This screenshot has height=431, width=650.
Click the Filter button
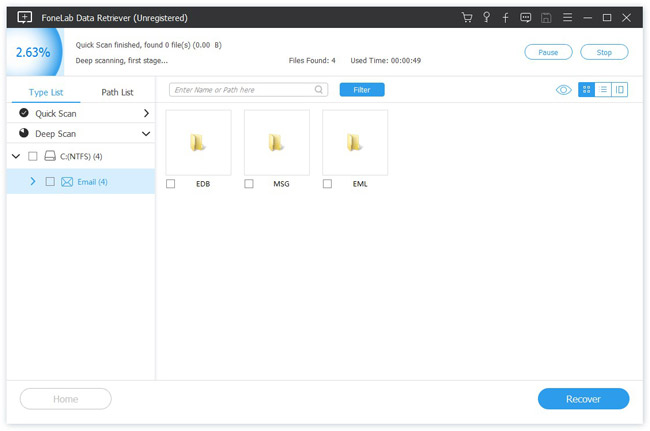coord(362,90)
